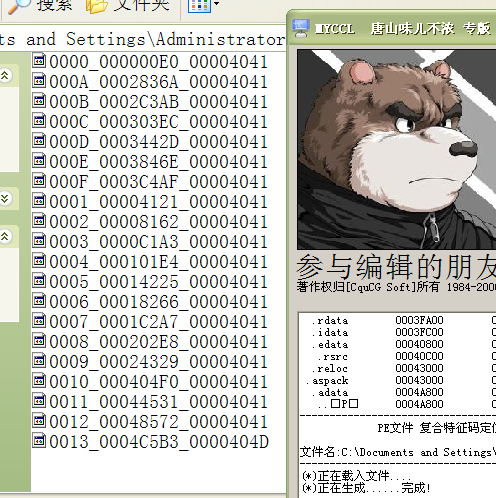Click file icon of 000F_0003C4AF_00004041
The width and height of the screenshot is (496, 498).
click(39, 180)
